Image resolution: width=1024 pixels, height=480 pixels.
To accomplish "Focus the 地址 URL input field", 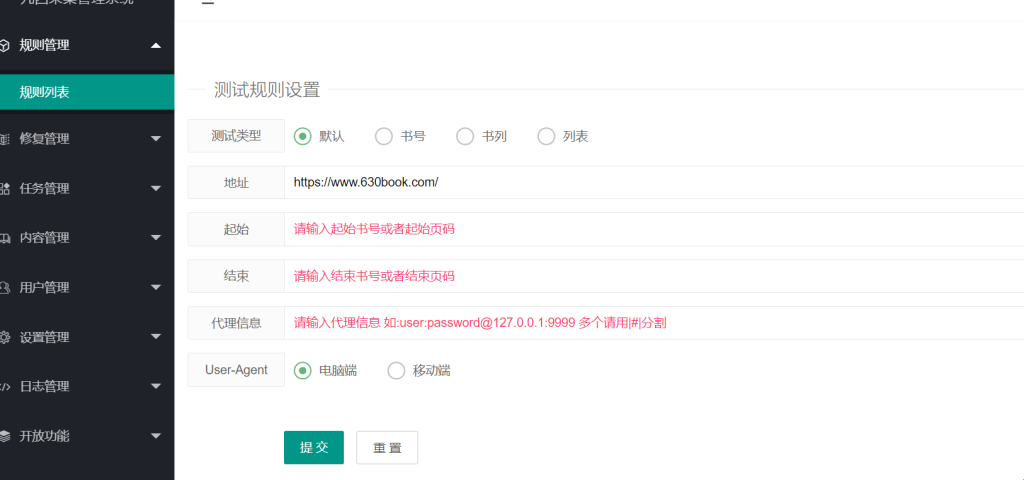I will tap(654, 182).
